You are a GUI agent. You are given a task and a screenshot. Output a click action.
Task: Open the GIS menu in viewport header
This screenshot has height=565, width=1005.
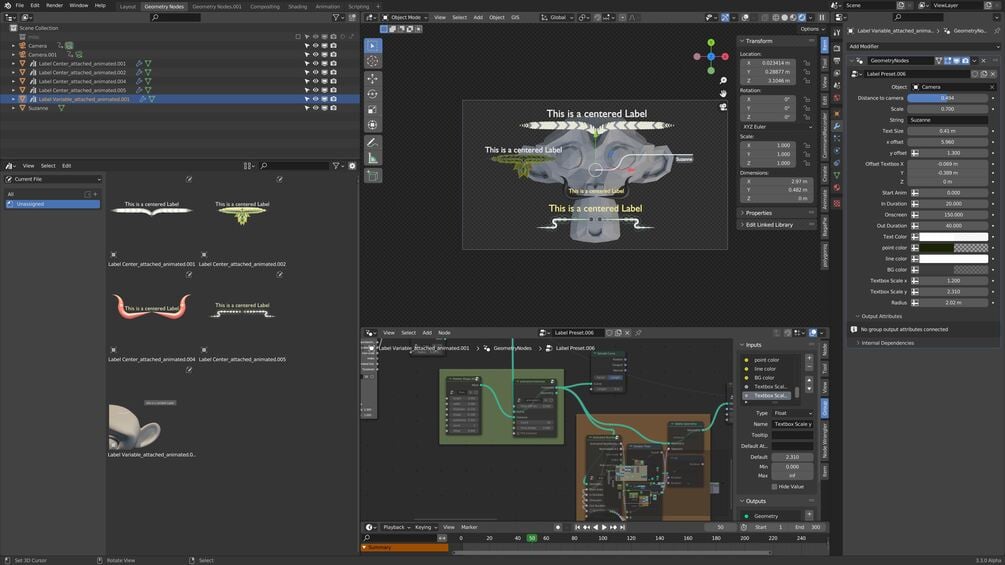pyautogui.click(x=515, y=17)
